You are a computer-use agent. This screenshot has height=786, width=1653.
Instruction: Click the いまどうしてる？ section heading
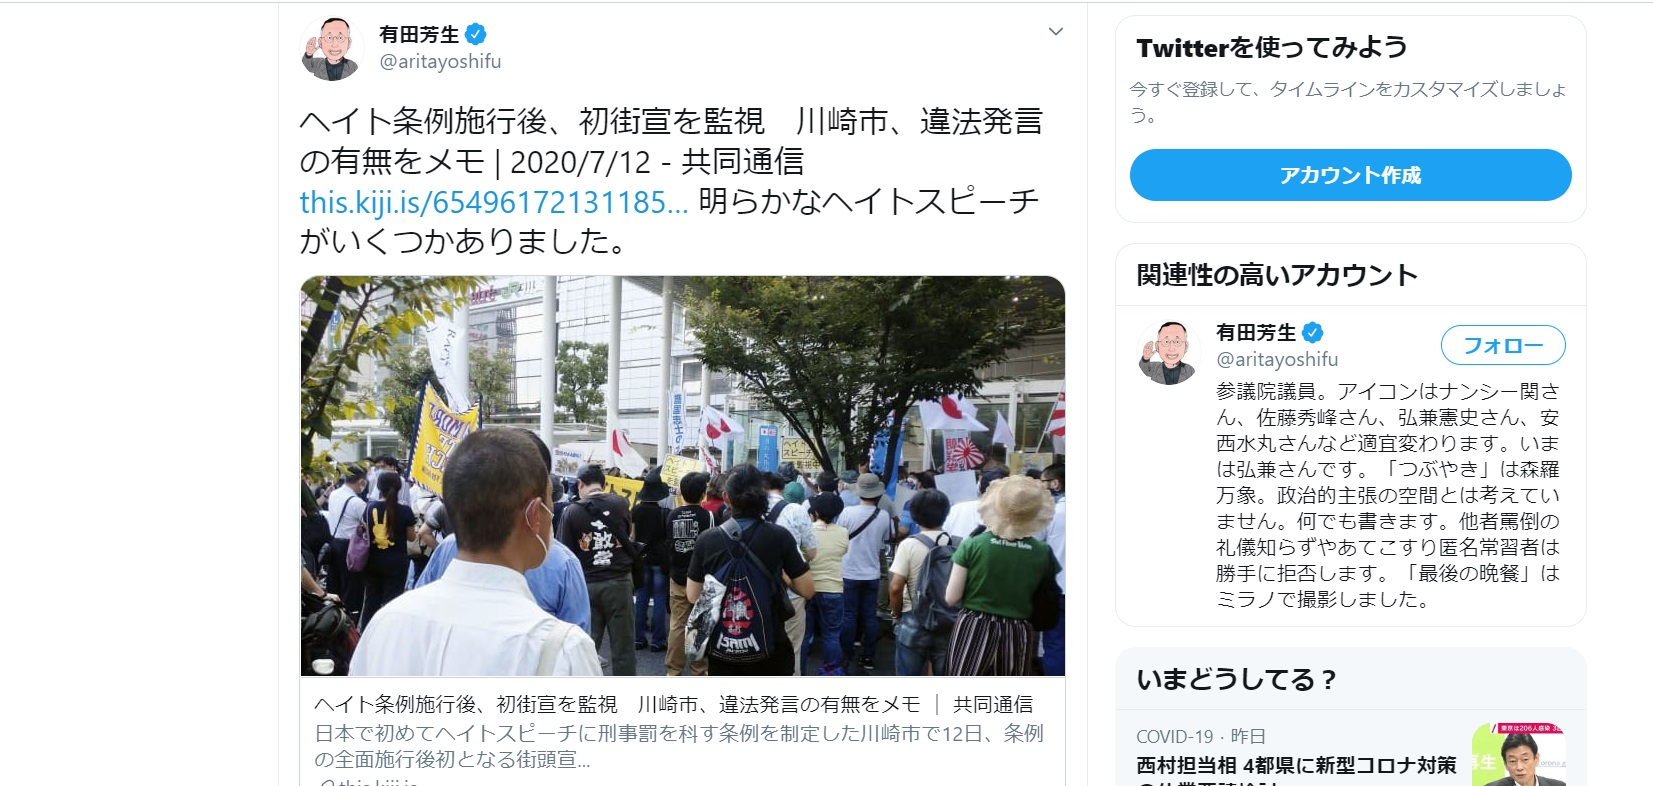click(1237, 680)
